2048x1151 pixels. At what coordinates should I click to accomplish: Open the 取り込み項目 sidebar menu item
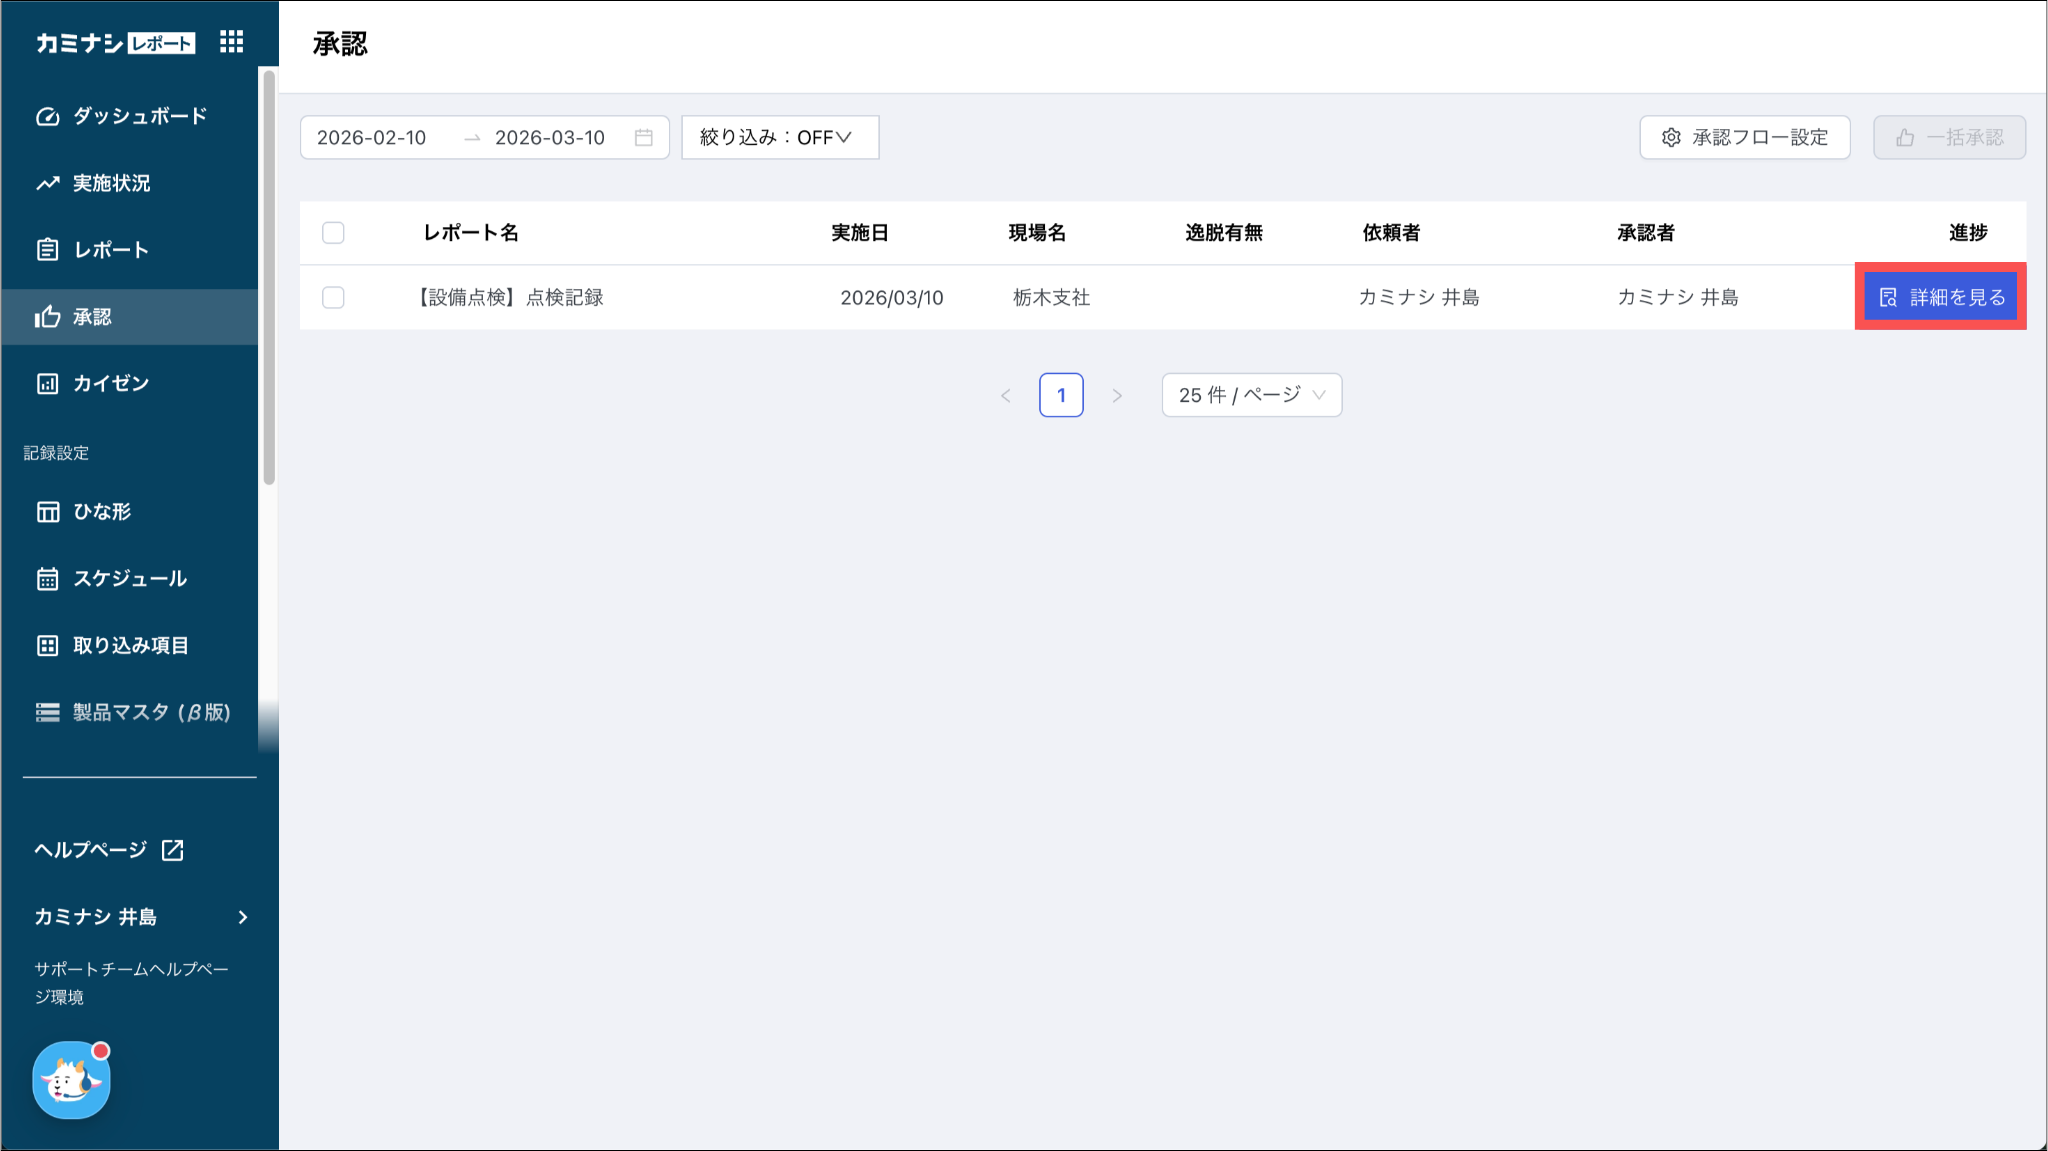pyautogui.click(x=130, y=646)
